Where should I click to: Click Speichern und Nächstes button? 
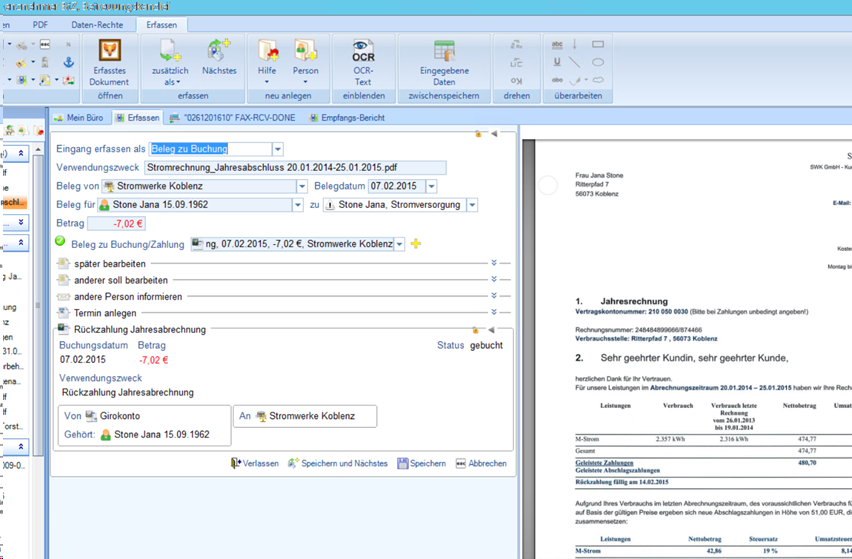338,463
